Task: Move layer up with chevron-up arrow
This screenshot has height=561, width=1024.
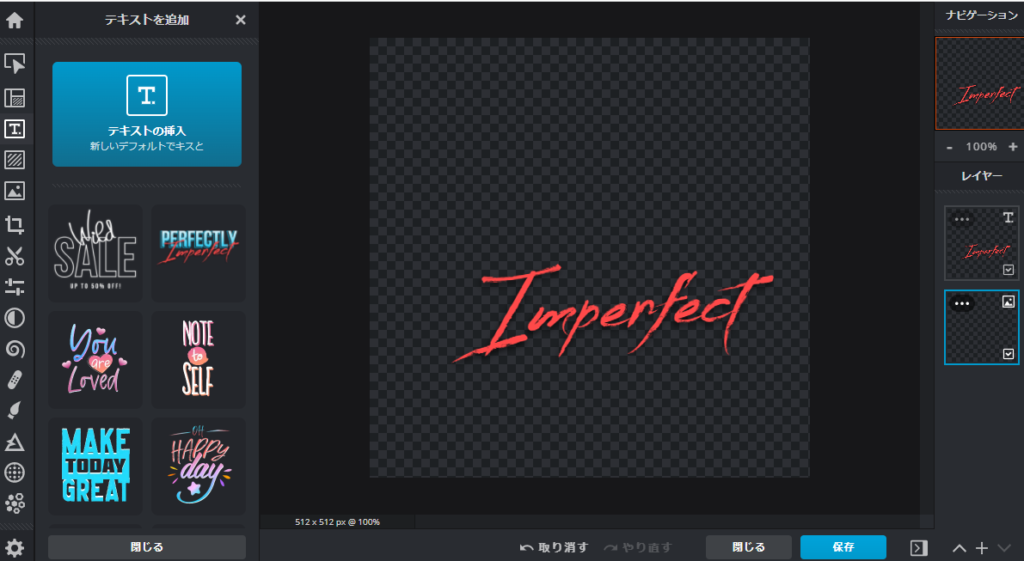Action: 959,548
